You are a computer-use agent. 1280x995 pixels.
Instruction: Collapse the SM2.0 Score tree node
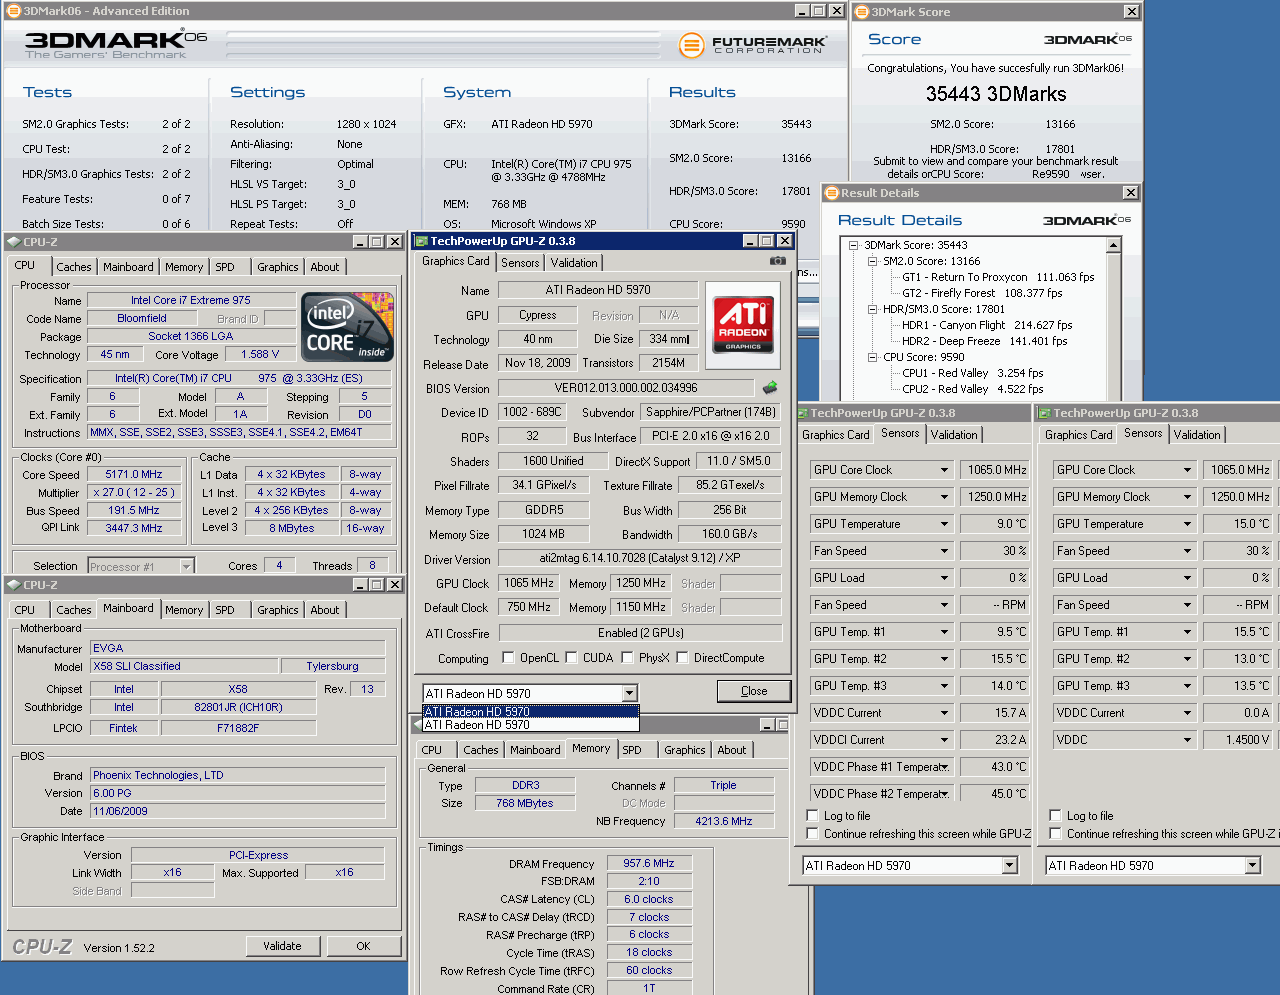tap(871, 261)
